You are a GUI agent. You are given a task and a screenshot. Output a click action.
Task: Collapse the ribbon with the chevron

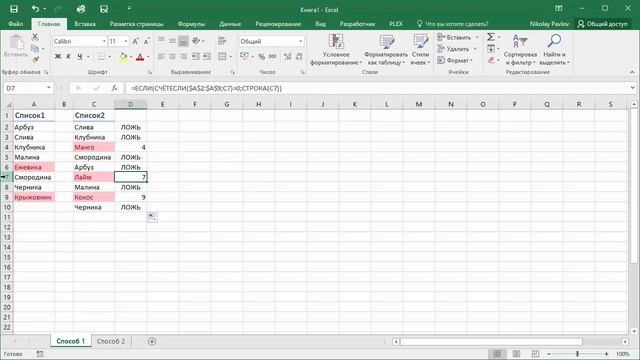pos(632,72)
